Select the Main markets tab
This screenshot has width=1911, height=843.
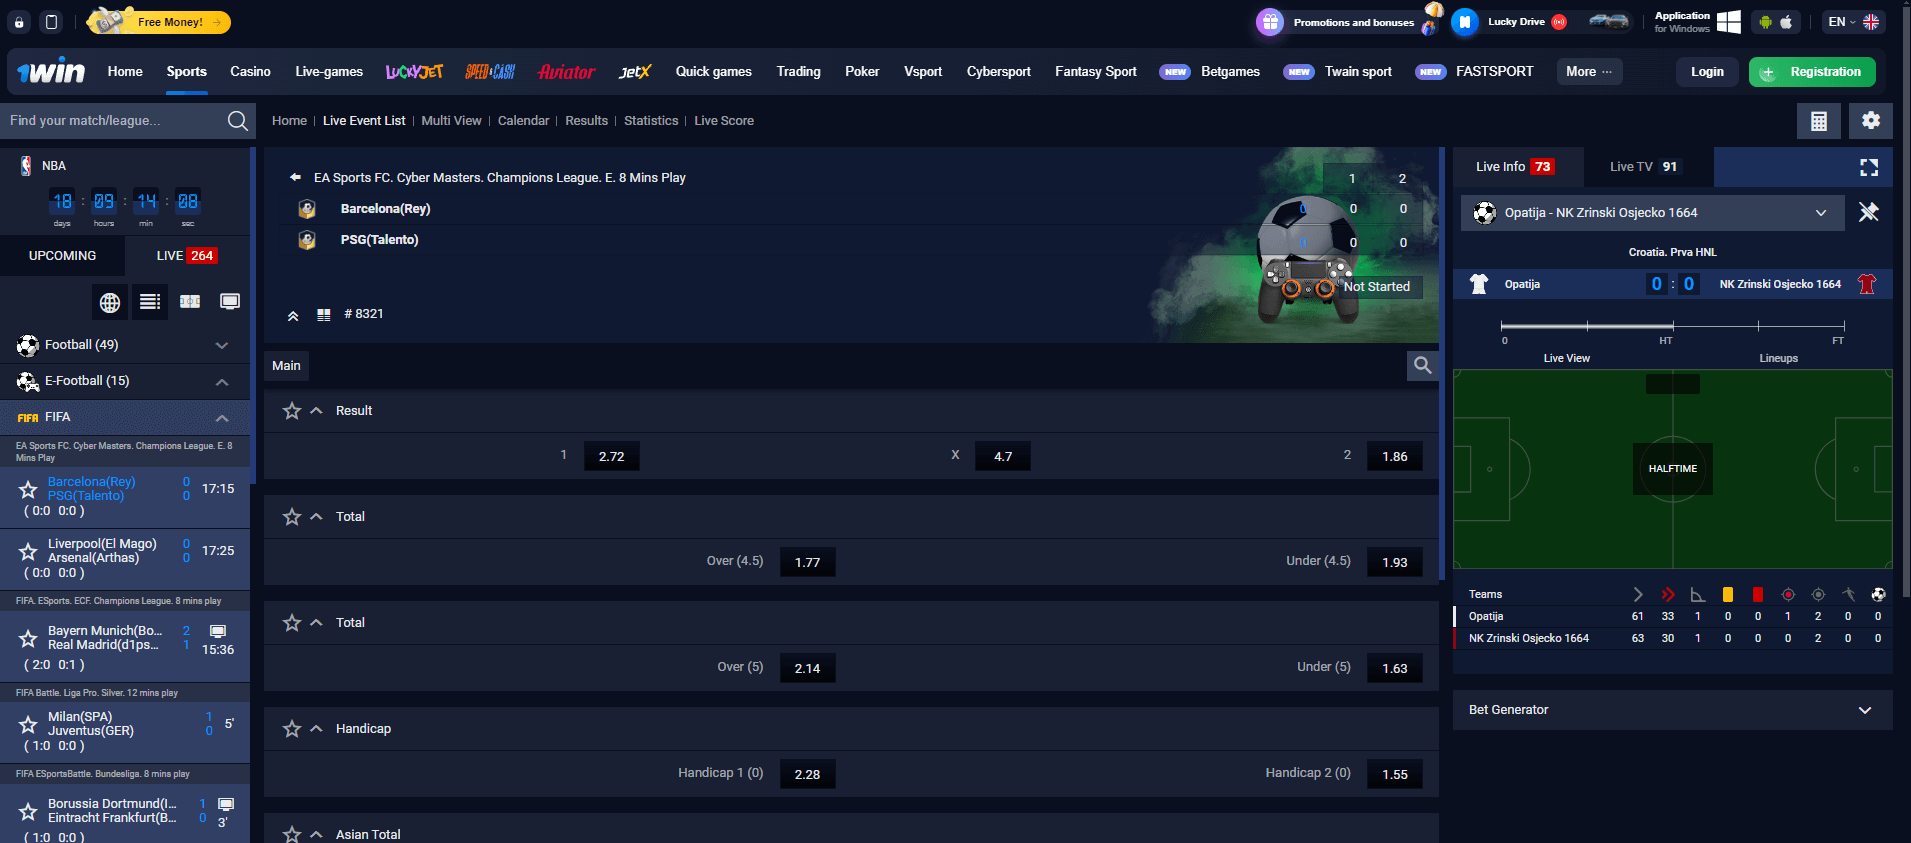coord(286,366)
